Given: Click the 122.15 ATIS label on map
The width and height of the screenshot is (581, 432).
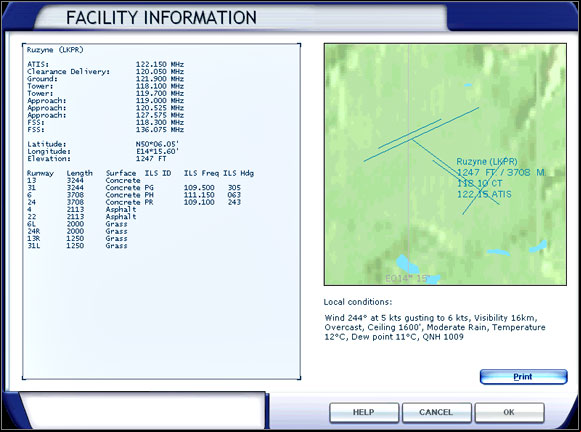Looking at the screenshot, I should tap(484, 194).
